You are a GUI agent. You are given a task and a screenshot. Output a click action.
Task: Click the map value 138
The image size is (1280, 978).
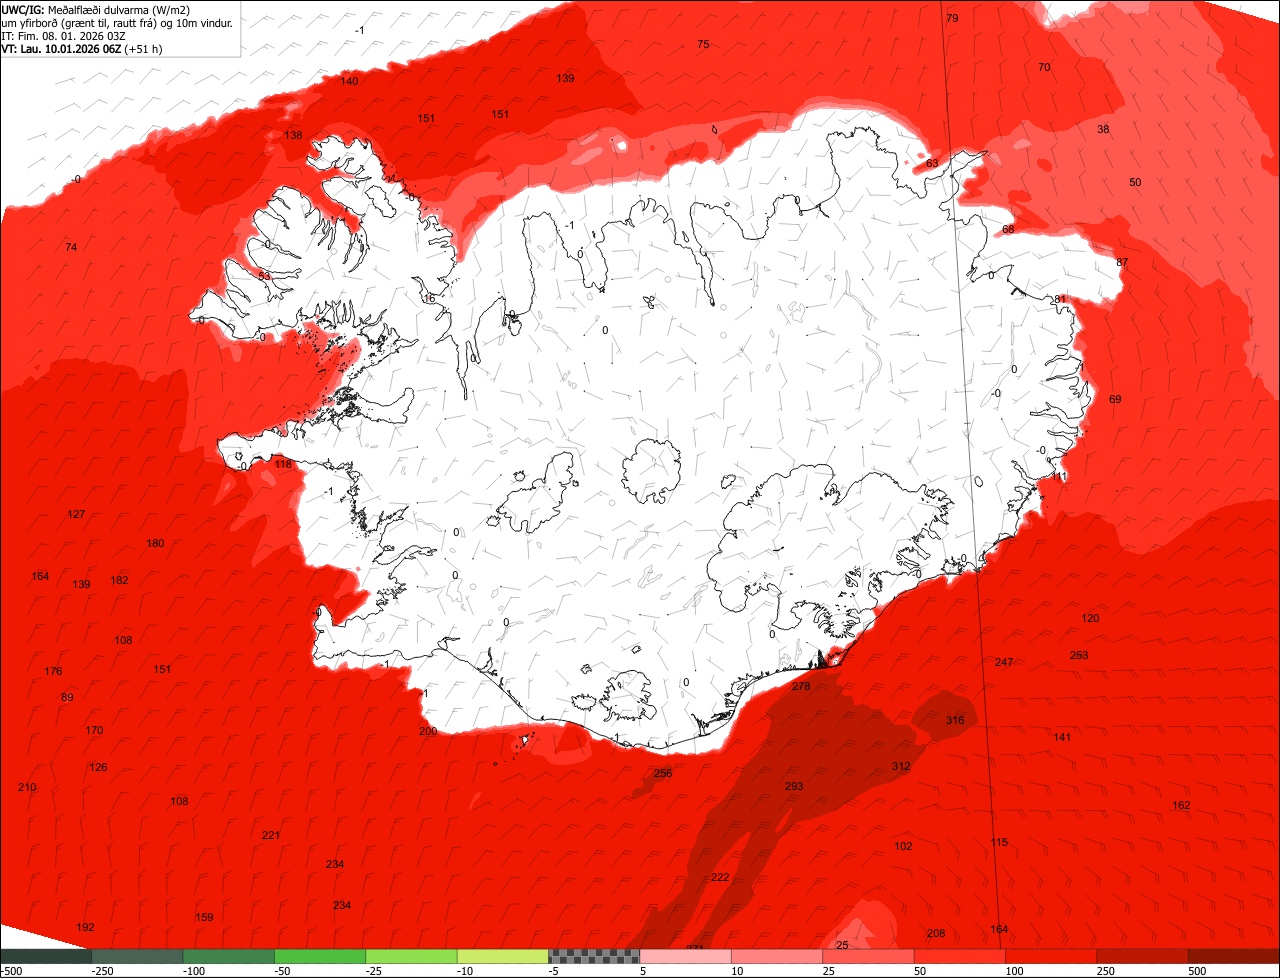(293, 136)
